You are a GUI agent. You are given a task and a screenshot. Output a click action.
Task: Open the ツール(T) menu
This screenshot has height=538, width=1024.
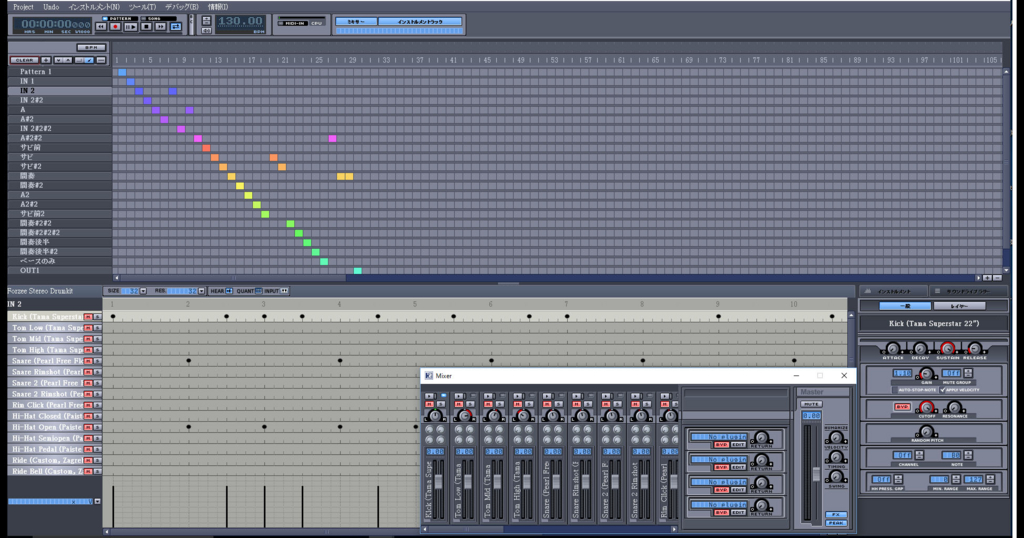142,7
